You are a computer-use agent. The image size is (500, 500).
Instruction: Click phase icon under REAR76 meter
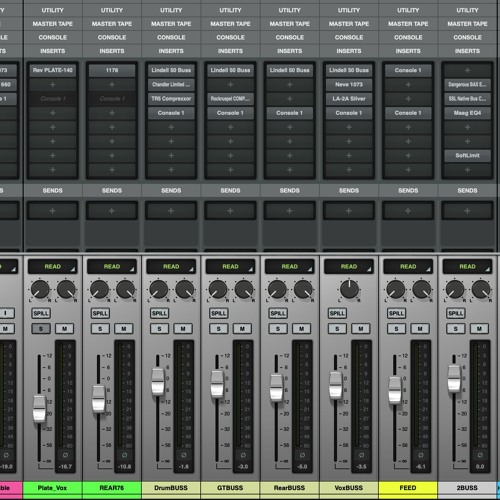click(x=125, y=455)
